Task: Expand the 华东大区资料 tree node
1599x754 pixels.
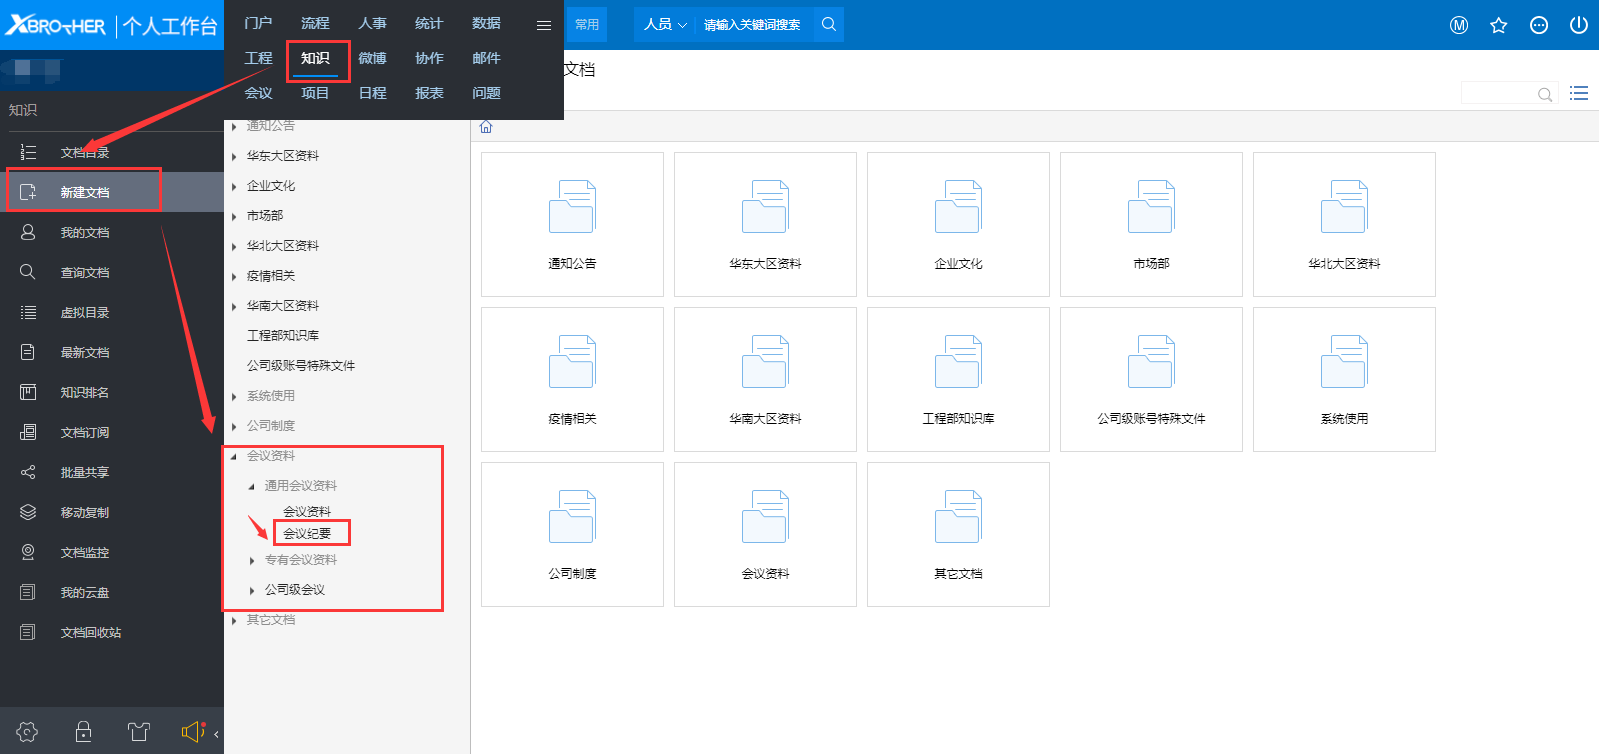Action: [234, 156]
